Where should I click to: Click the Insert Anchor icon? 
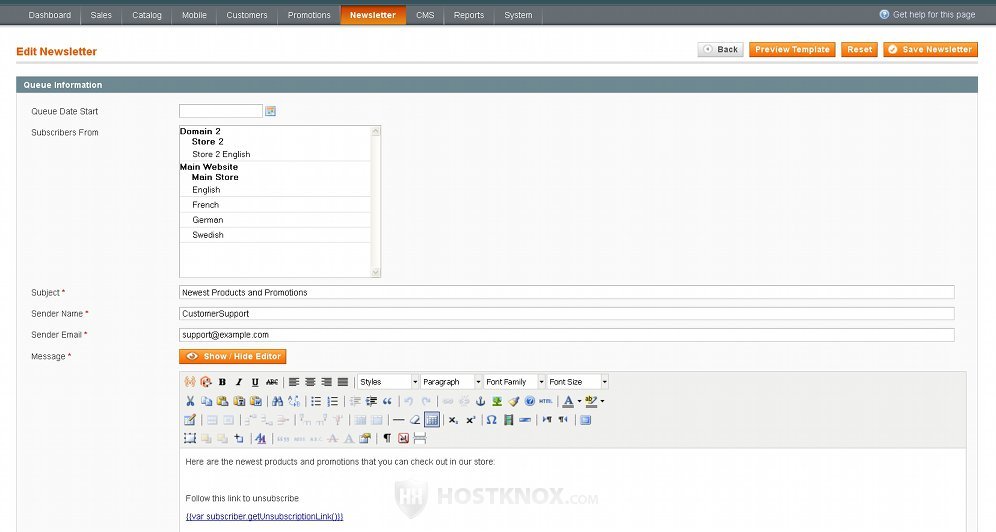pyautogui.click(x=480, y=401)
